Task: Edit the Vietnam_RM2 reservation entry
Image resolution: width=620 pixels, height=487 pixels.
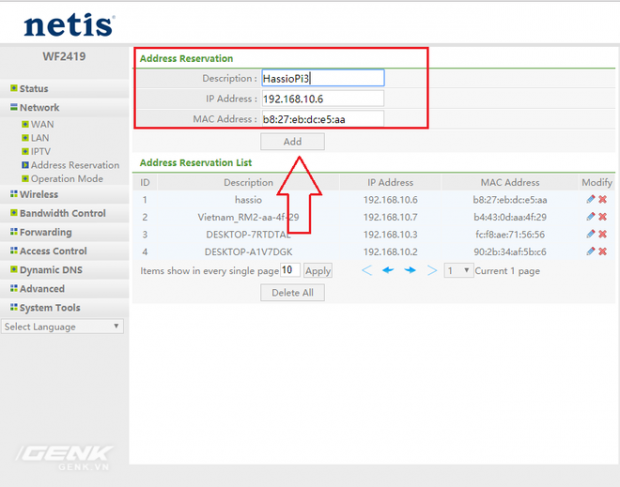Action: click(590, 217)
